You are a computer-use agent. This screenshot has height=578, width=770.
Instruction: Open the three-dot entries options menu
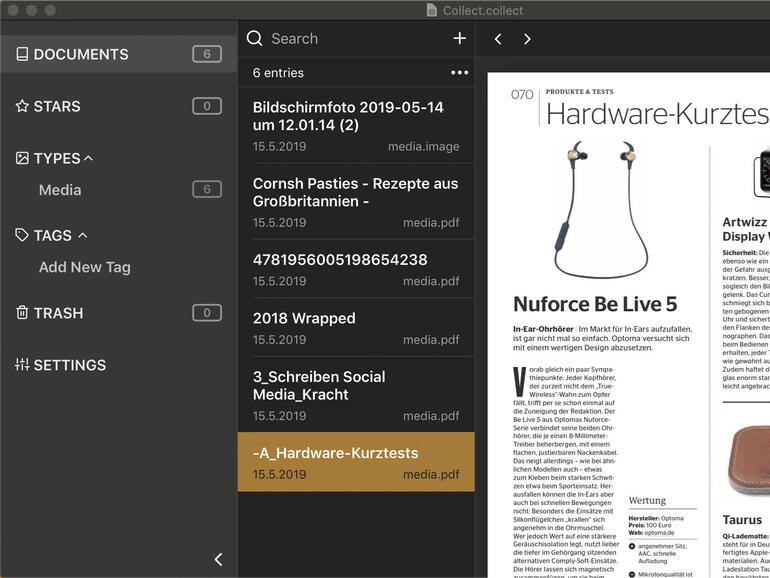coord(460,73)
